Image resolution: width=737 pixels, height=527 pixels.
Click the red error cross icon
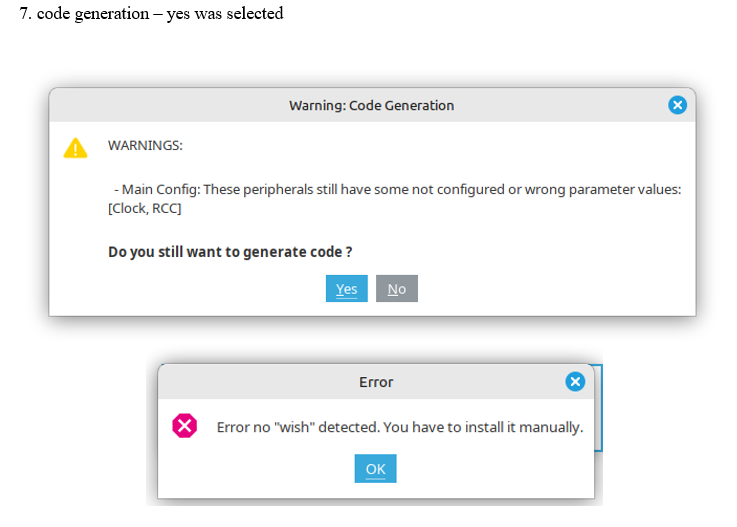click(x=184, y=426)
